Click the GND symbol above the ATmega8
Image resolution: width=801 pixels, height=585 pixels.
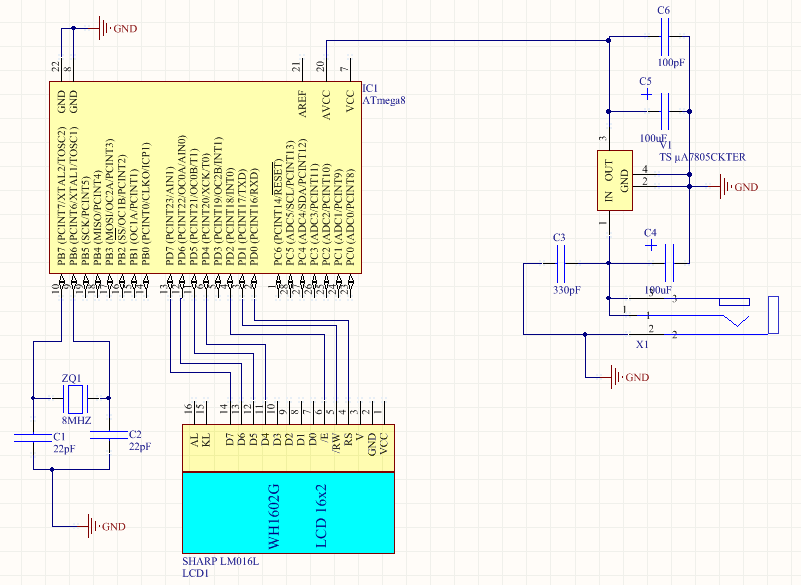coord(107,28)
